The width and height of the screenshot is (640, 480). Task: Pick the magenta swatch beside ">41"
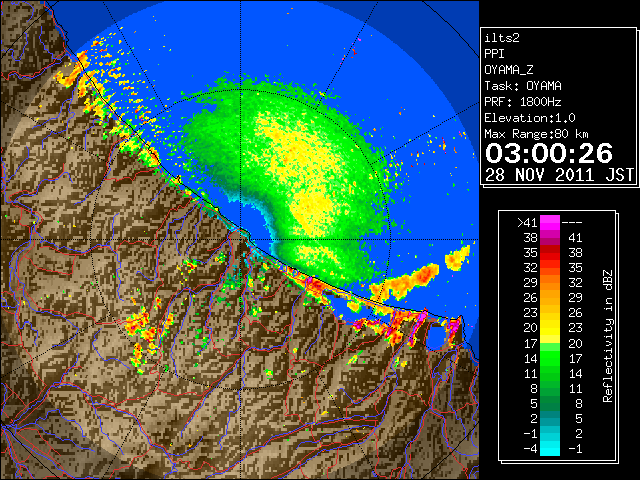coord(550,223)
